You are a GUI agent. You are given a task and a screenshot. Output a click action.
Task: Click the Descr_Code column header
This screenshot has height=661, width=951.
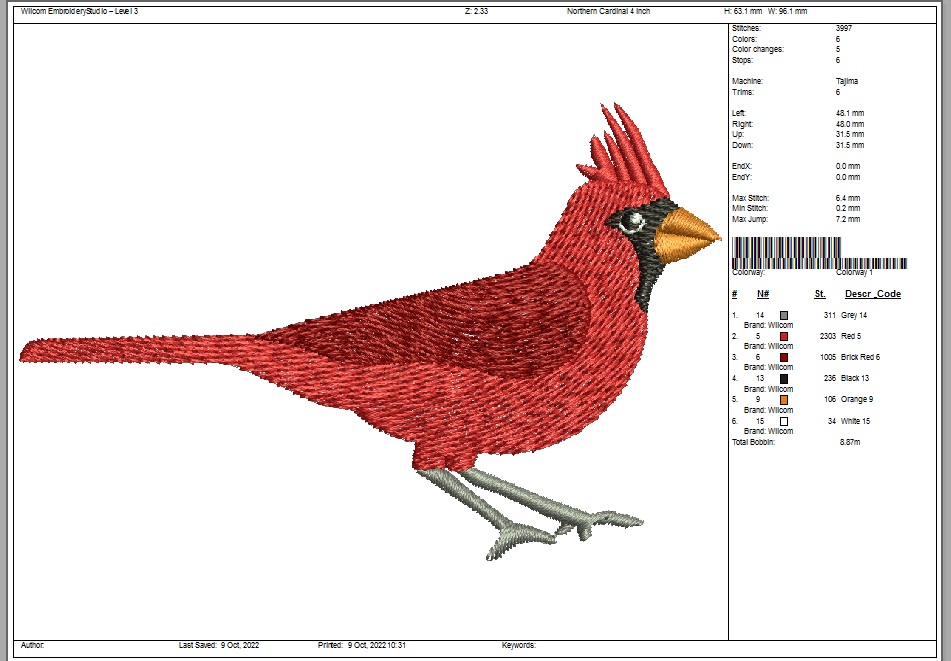click(872, 294)
